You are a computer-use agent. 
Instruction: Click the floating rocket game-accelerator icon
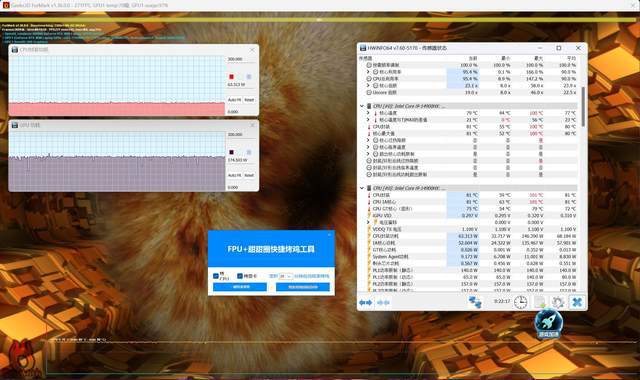[x=549, y=323]
